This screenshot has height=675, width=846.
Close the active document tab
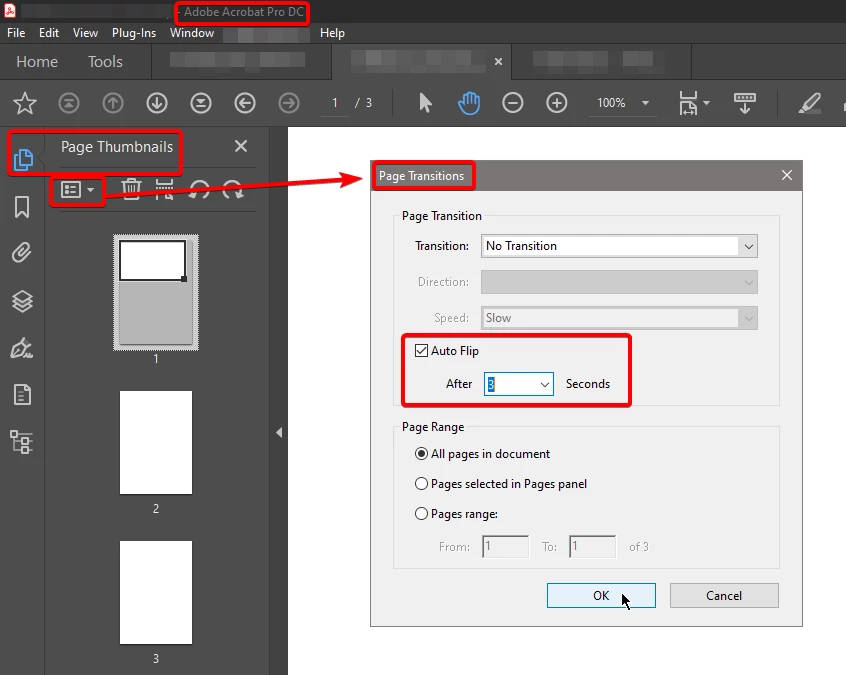[499, 62]
